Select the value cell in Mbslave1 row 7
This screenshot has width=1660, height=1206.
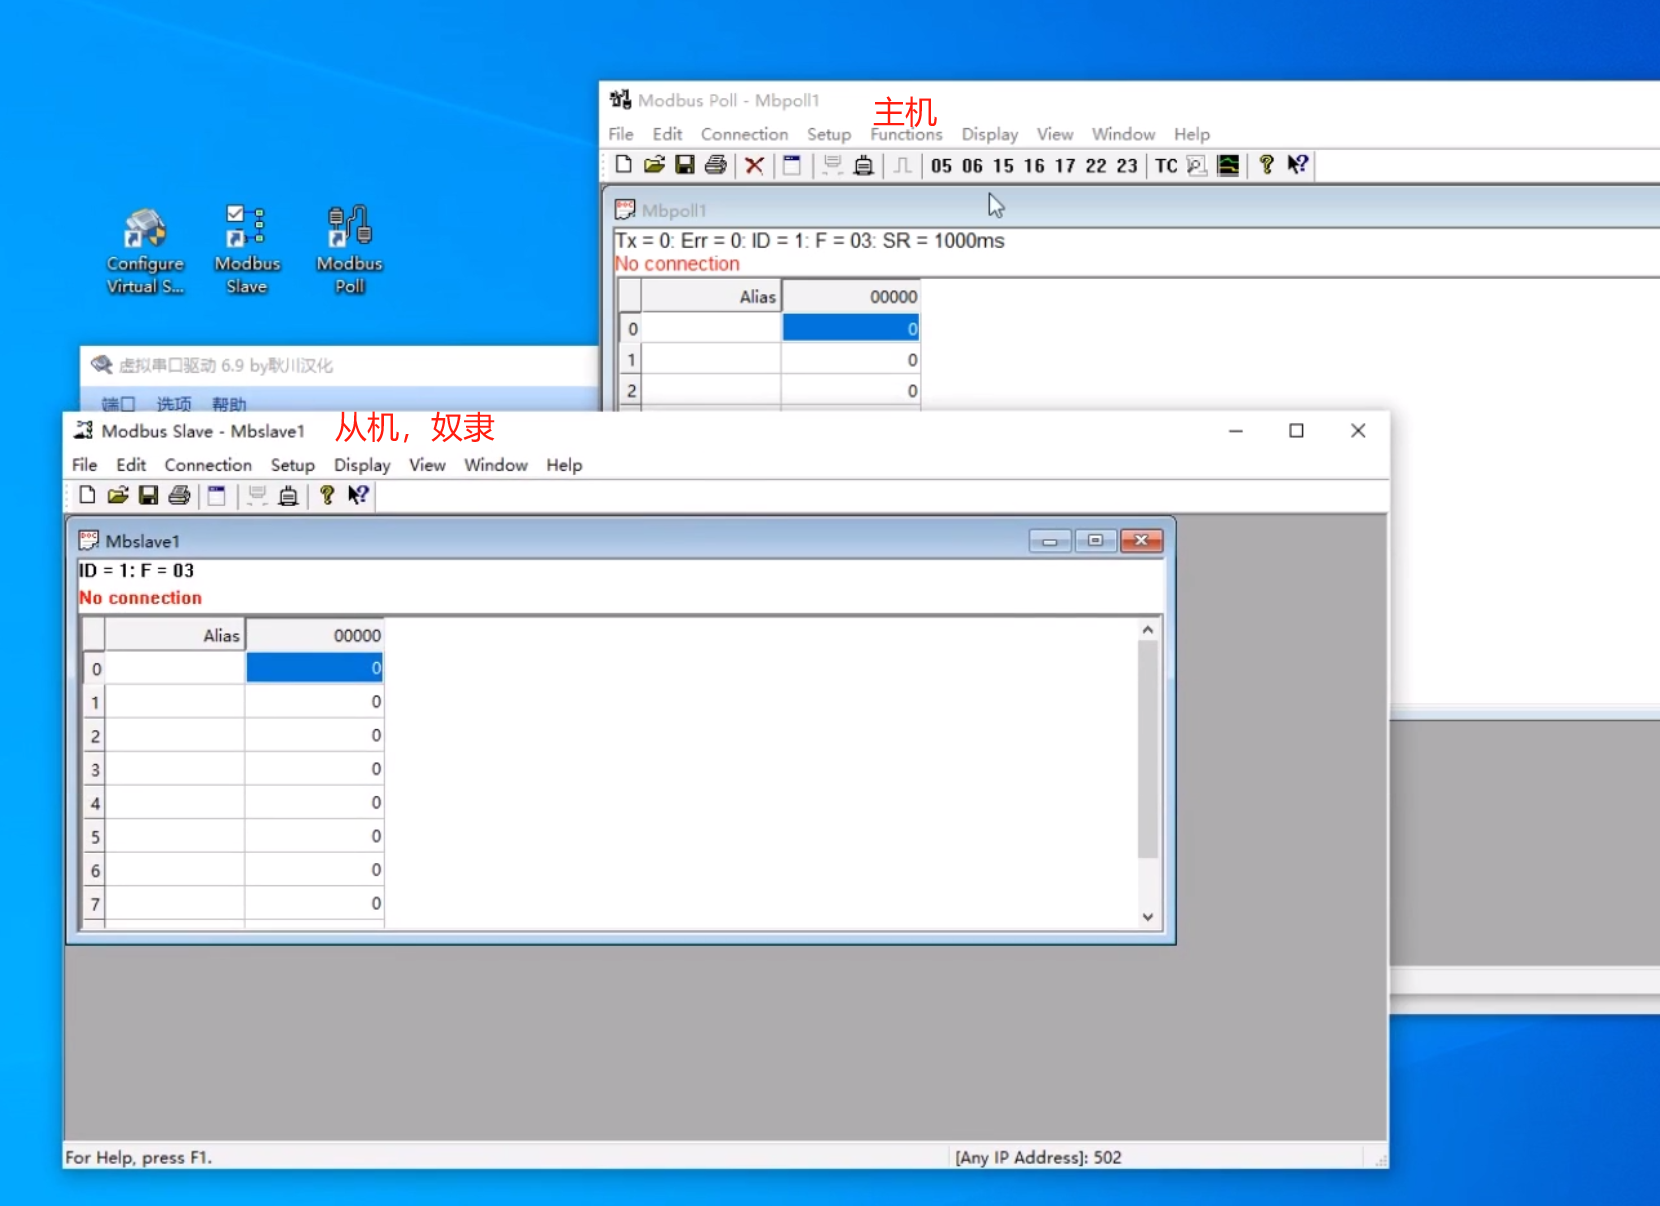315,903
